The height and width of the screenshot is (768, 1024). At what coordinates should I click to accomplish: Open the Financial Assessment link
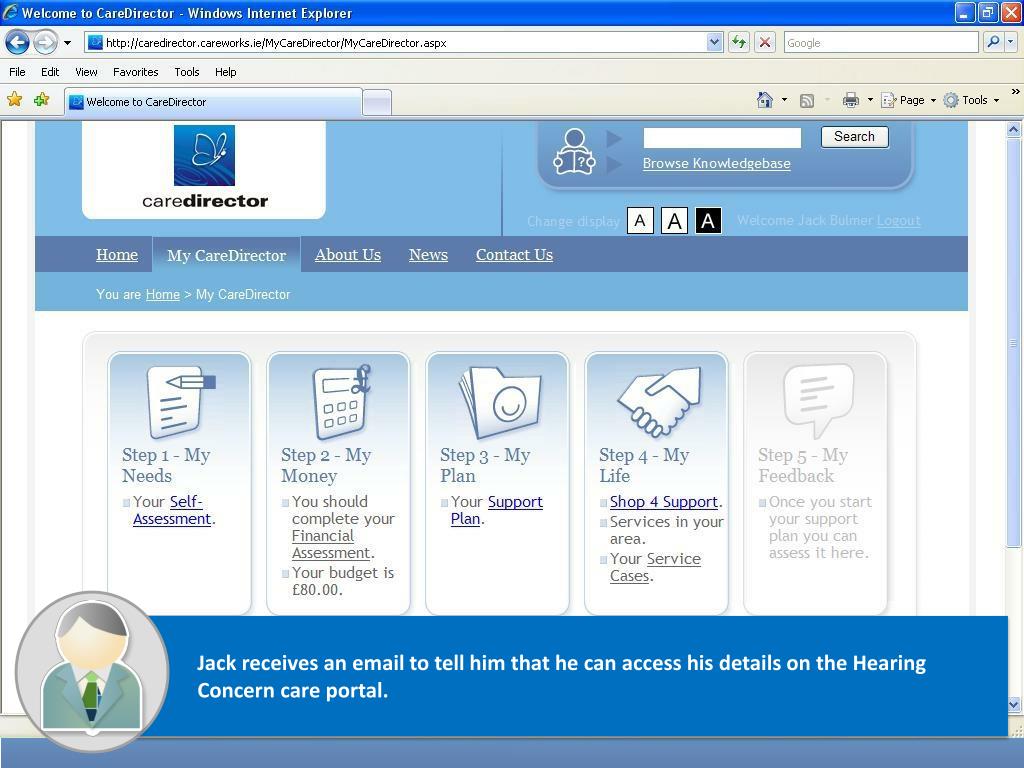331,545
